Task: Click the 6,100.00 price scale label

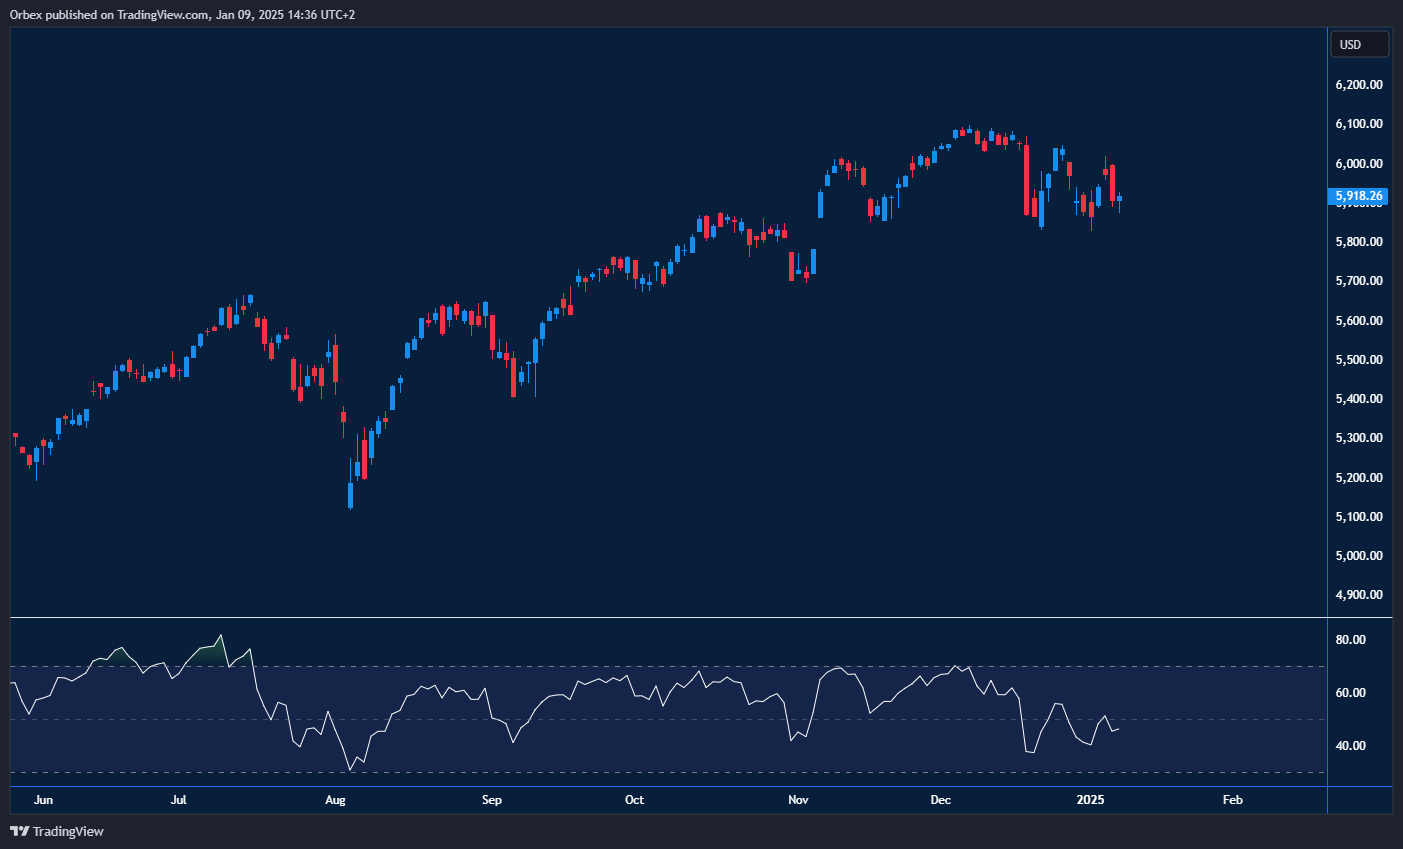Action: 1359,124
